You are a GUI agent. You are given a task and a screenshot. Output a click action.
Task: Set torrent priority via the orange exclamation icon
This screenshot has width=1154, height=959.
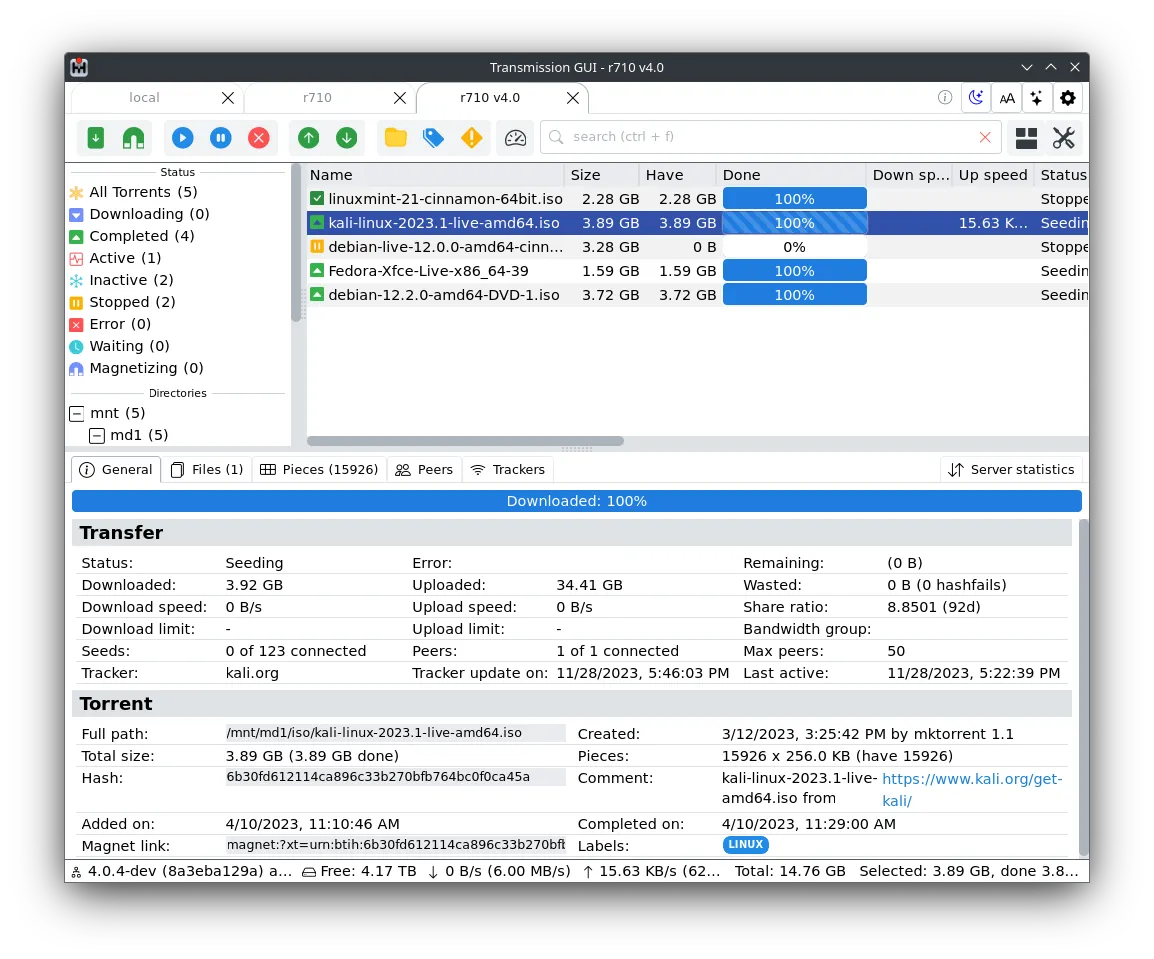(470, 137)
